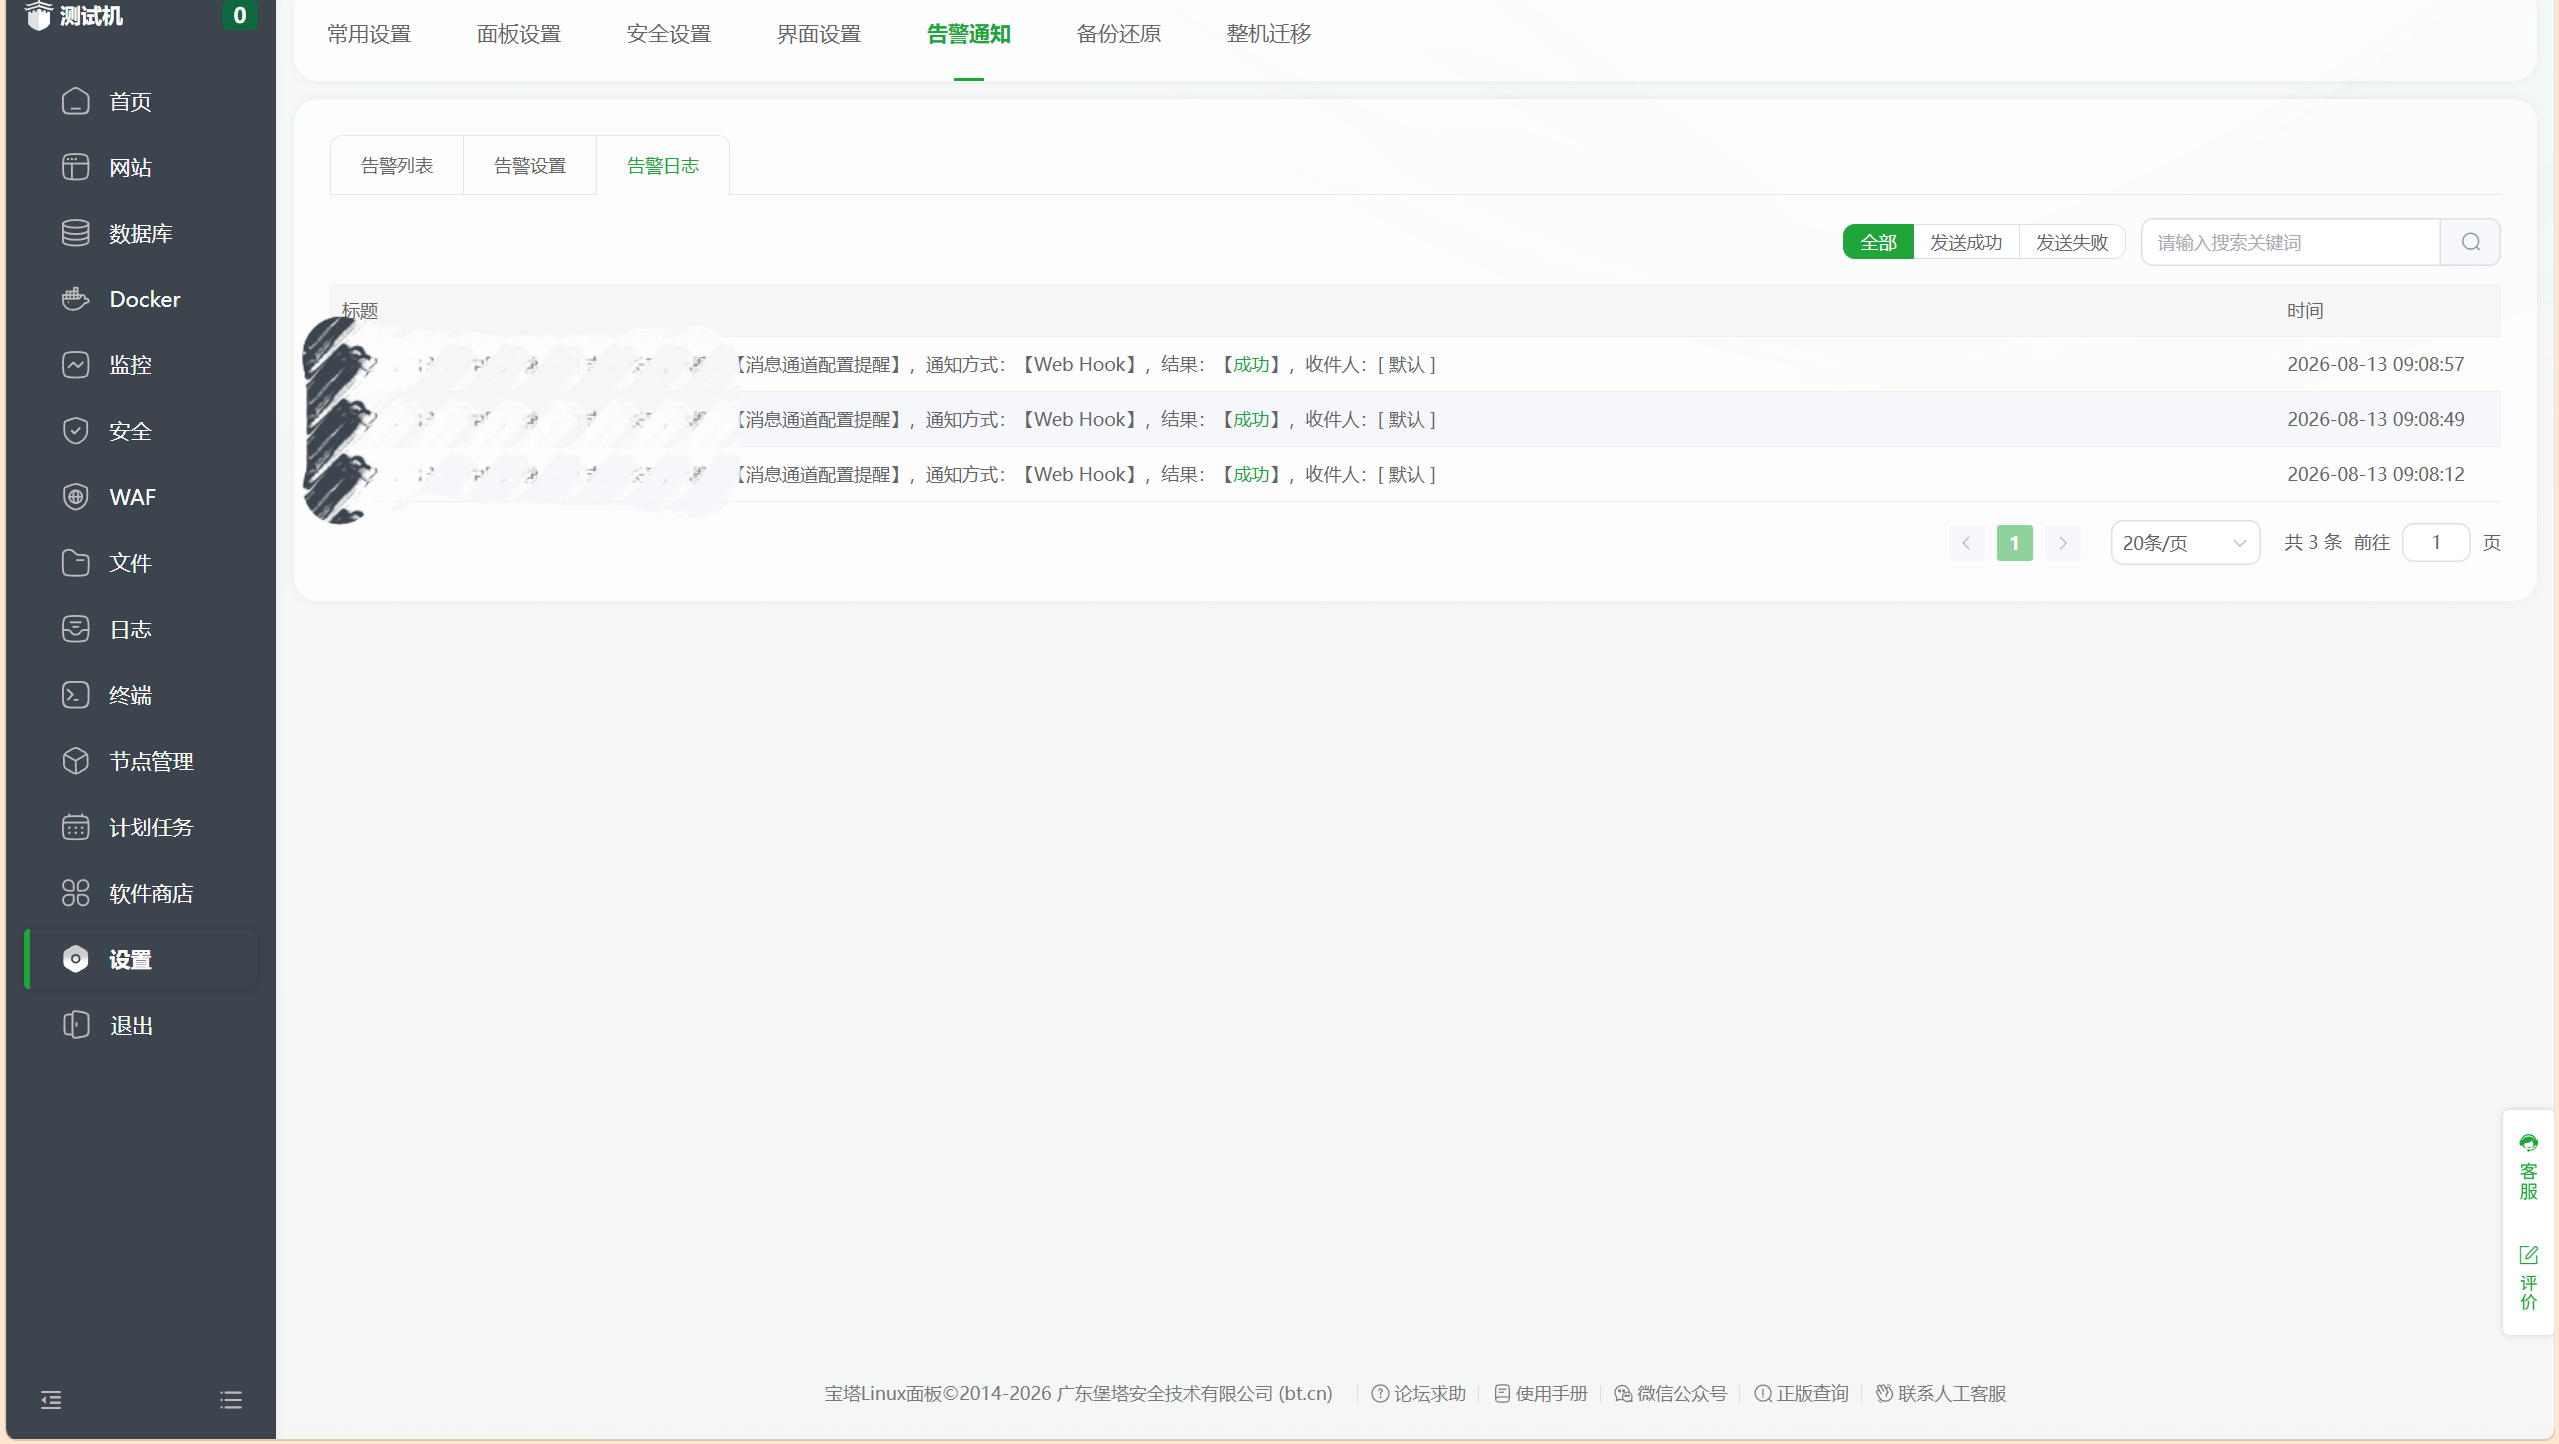The width and height of the screenshot is (2559, 1444).
Task: Open the 告警列表 sub-tab
Action: (397, 165)
